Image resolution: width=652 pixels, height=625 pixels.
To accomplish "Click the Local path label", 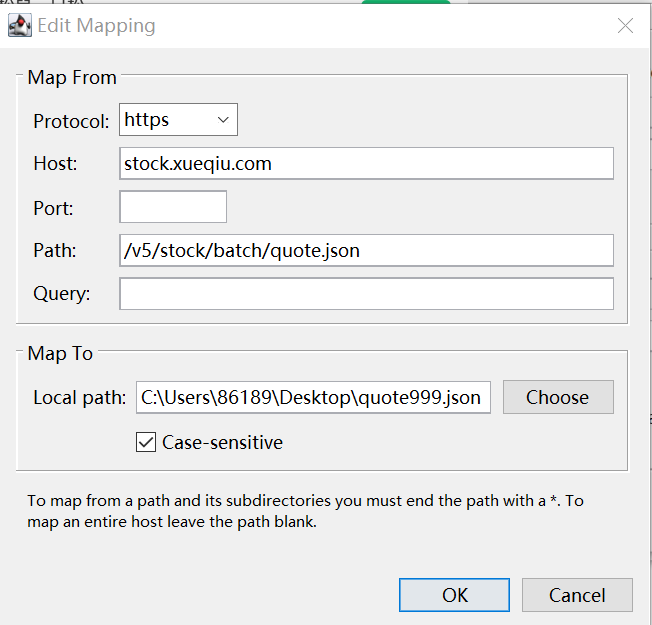I will (79, 398).
